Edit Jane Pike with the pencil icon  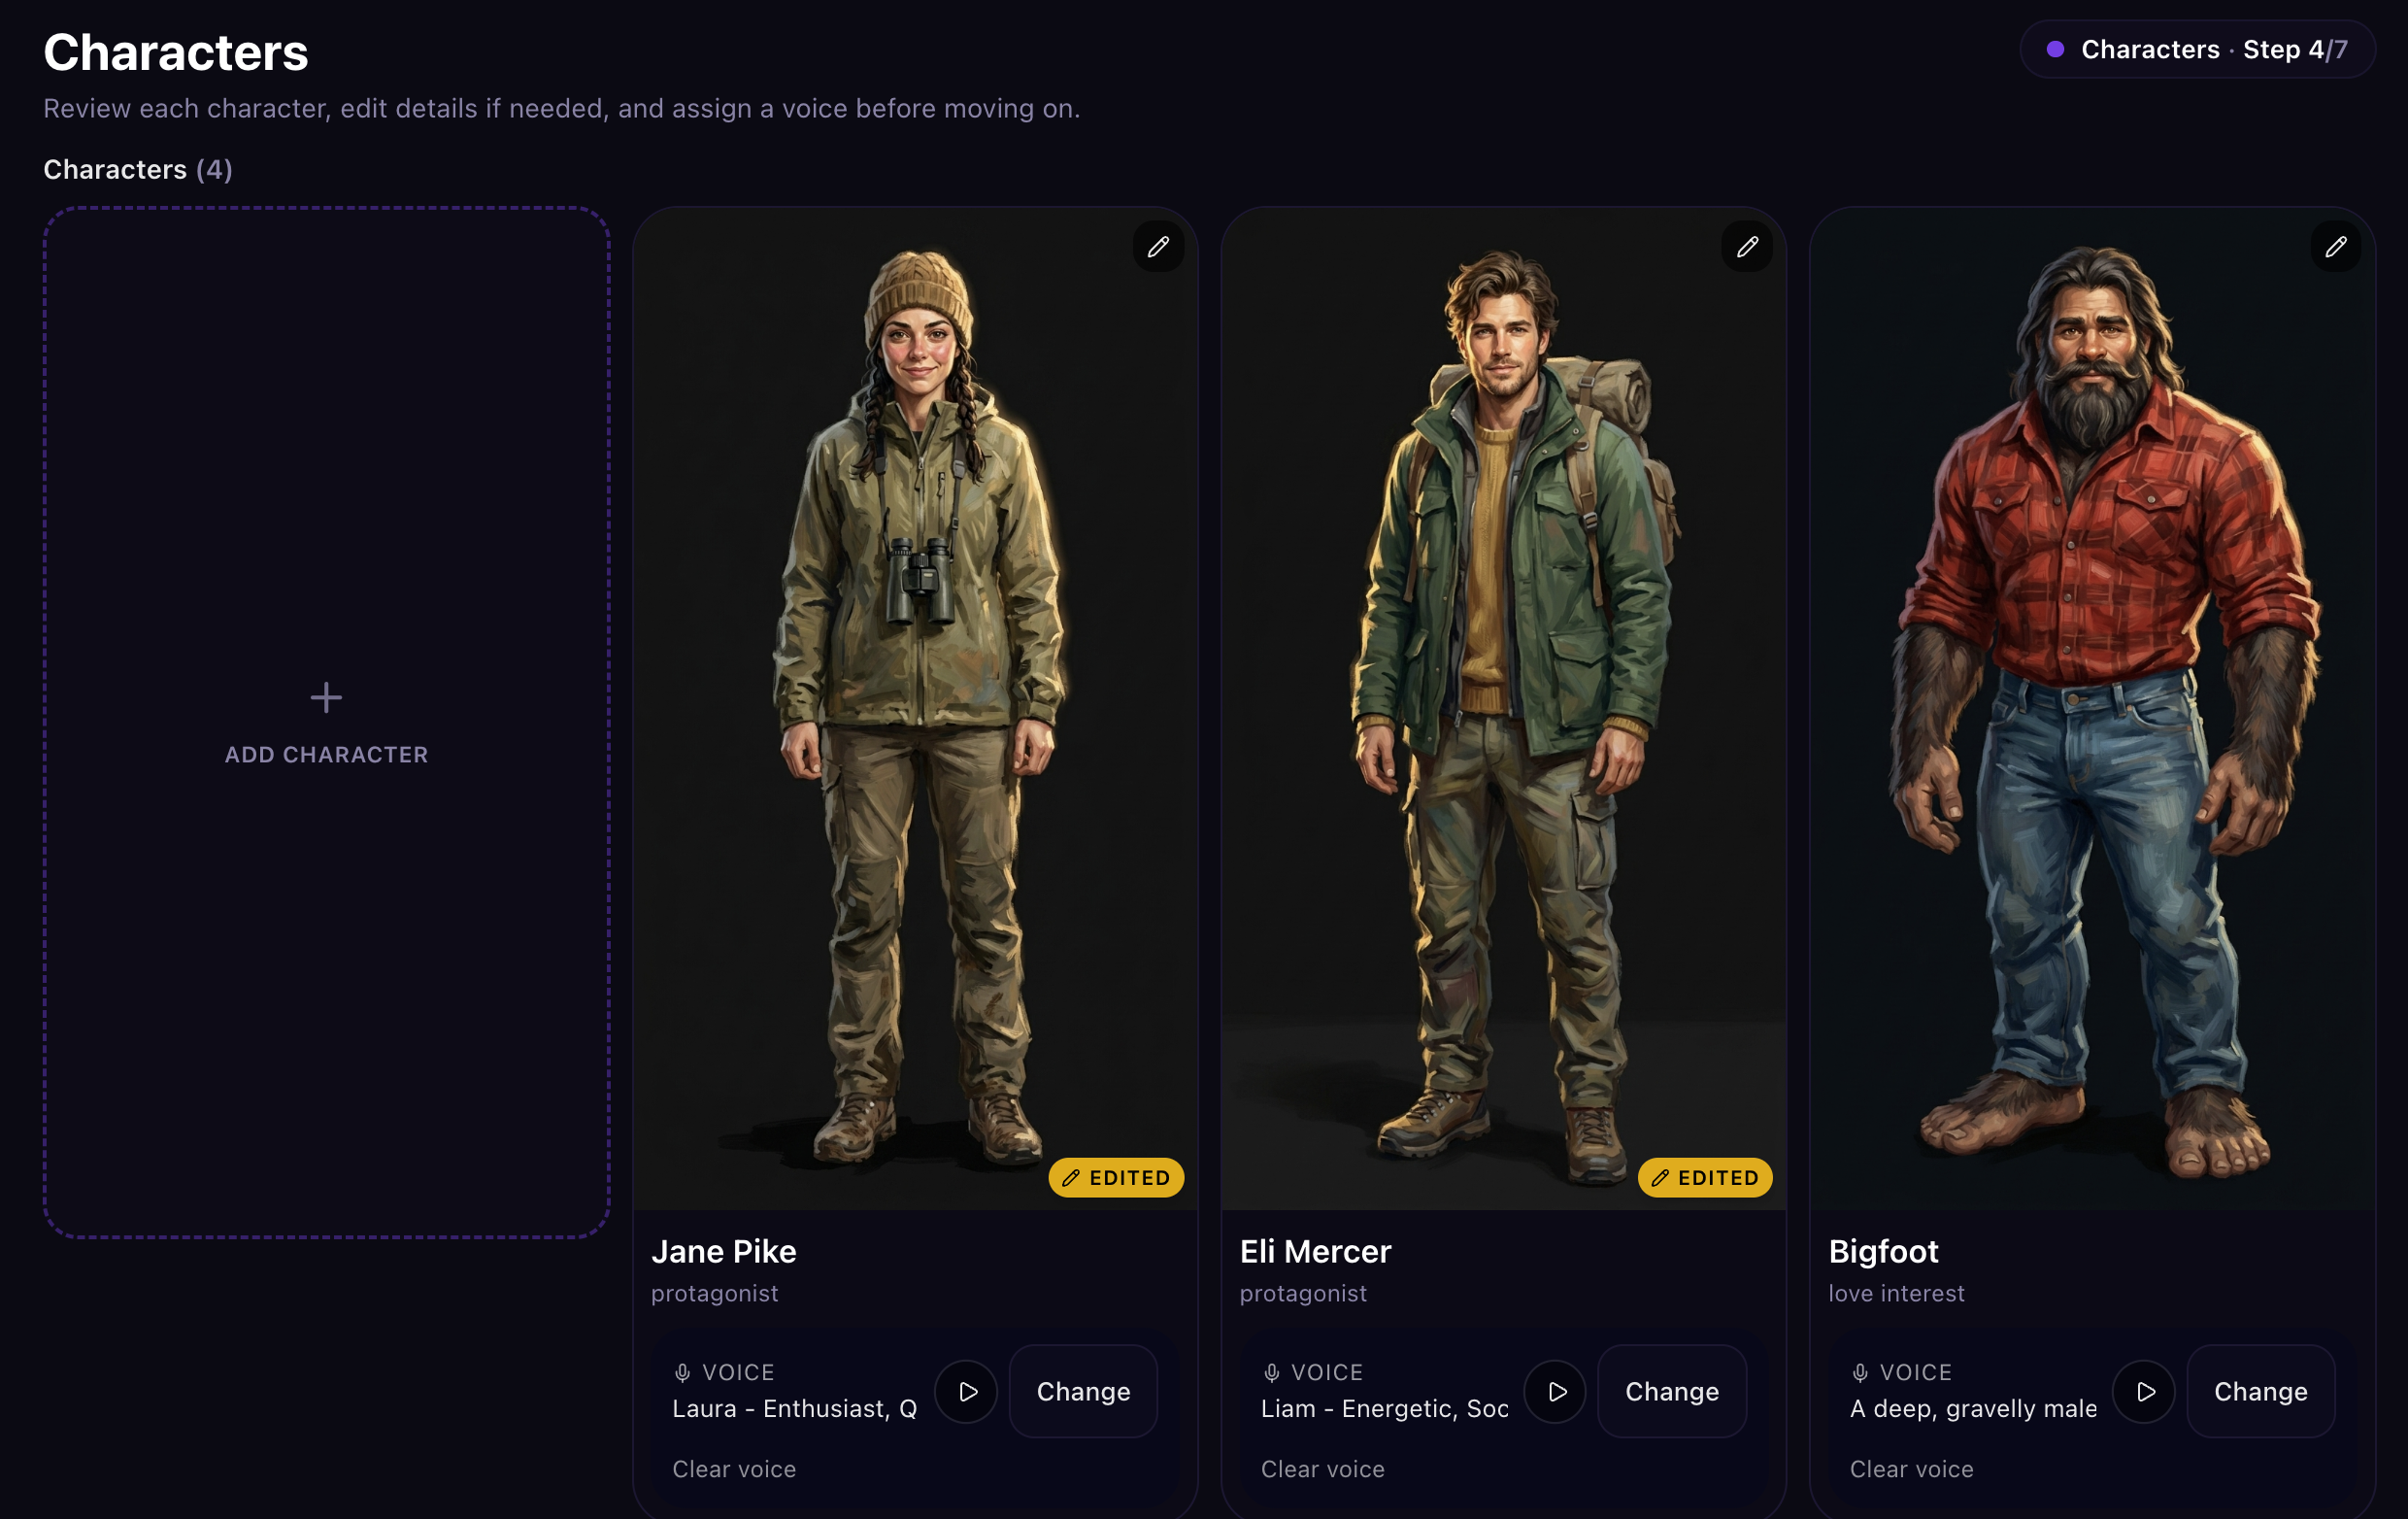click(x=1158, y=246)
